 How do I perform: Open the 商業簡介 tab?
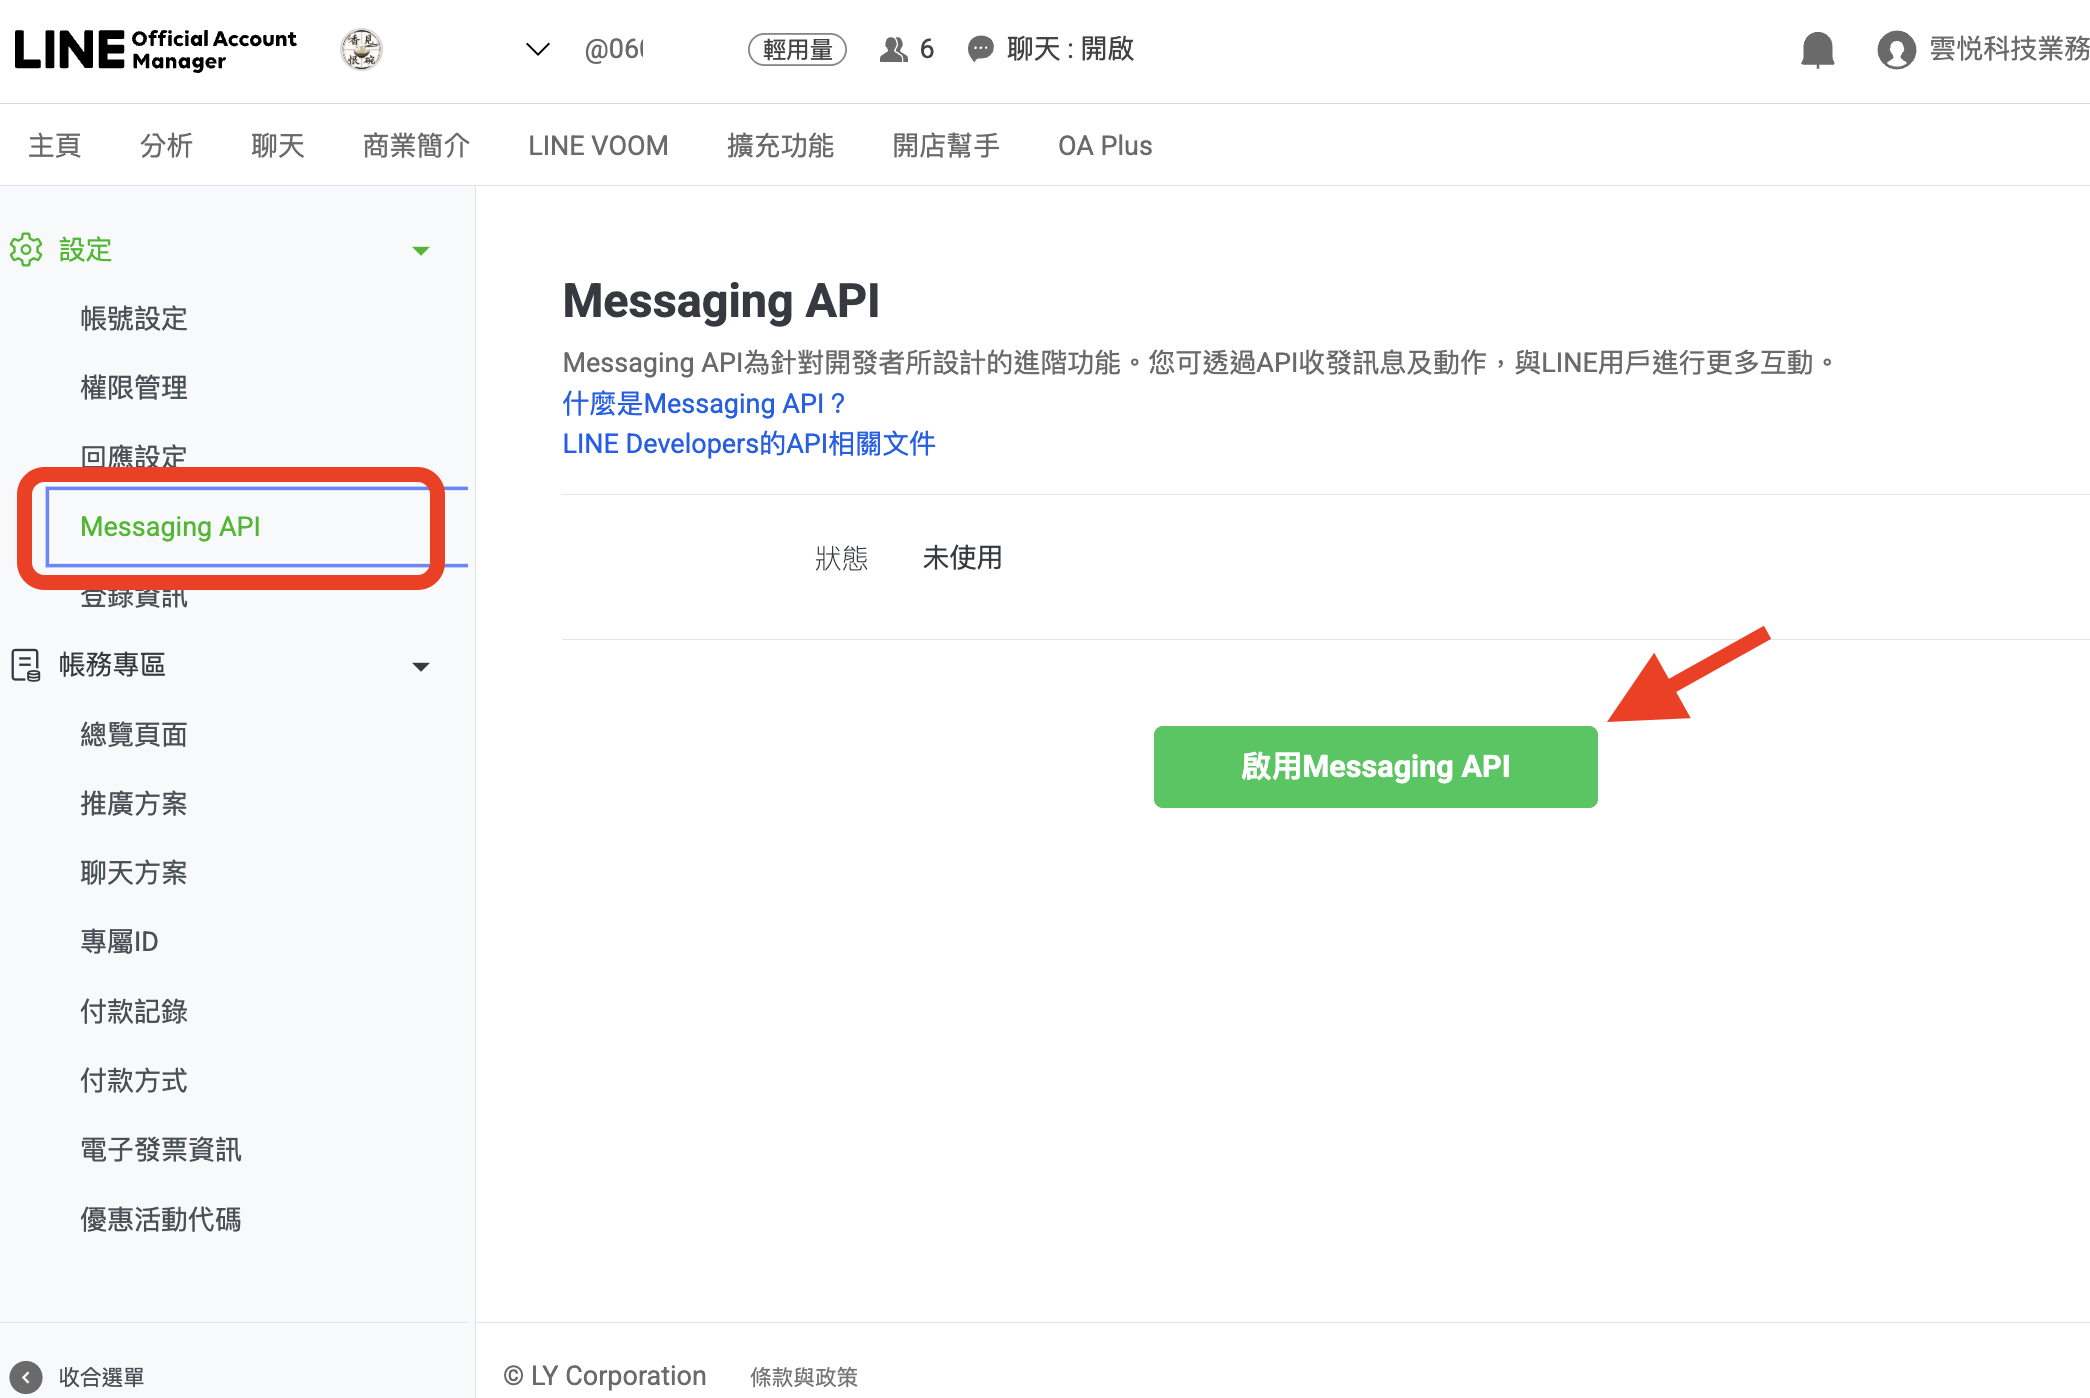(416, 146)
